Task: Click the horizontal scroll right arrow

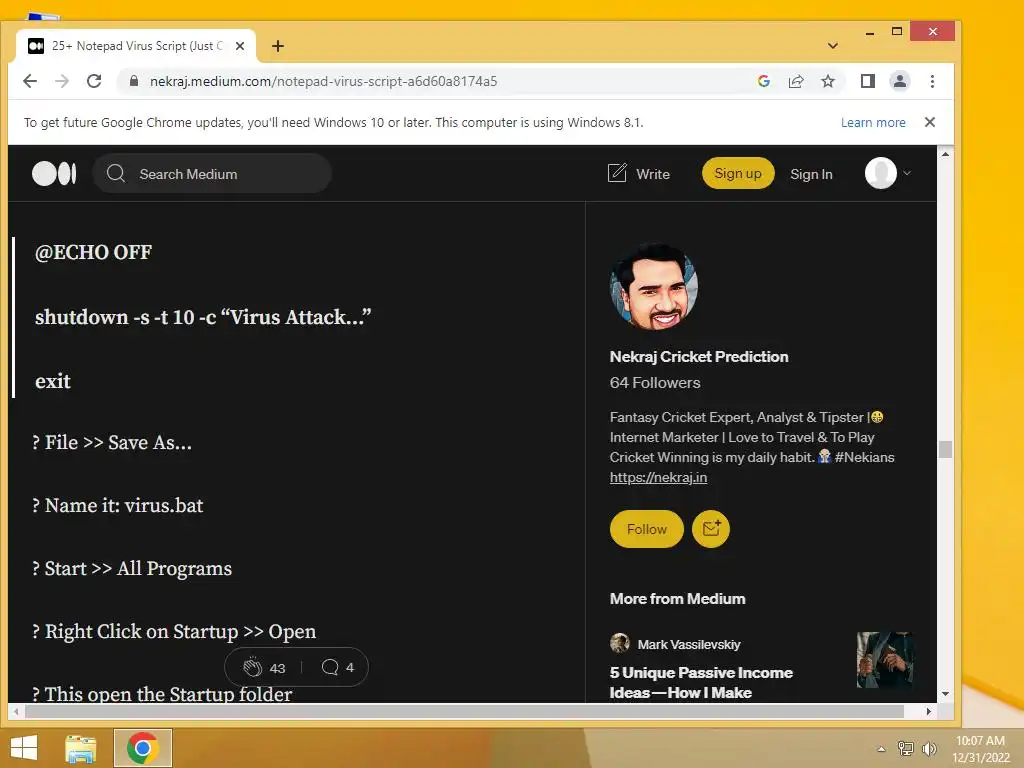Action: pyautogui.click(x=929, y=711)
